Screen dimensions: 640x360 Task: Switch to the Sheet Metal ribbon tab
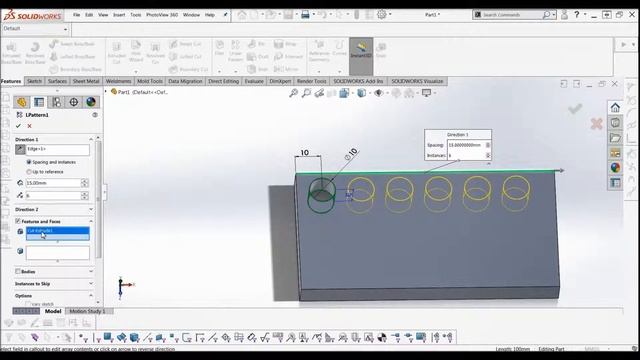click(x=86, y=81)
